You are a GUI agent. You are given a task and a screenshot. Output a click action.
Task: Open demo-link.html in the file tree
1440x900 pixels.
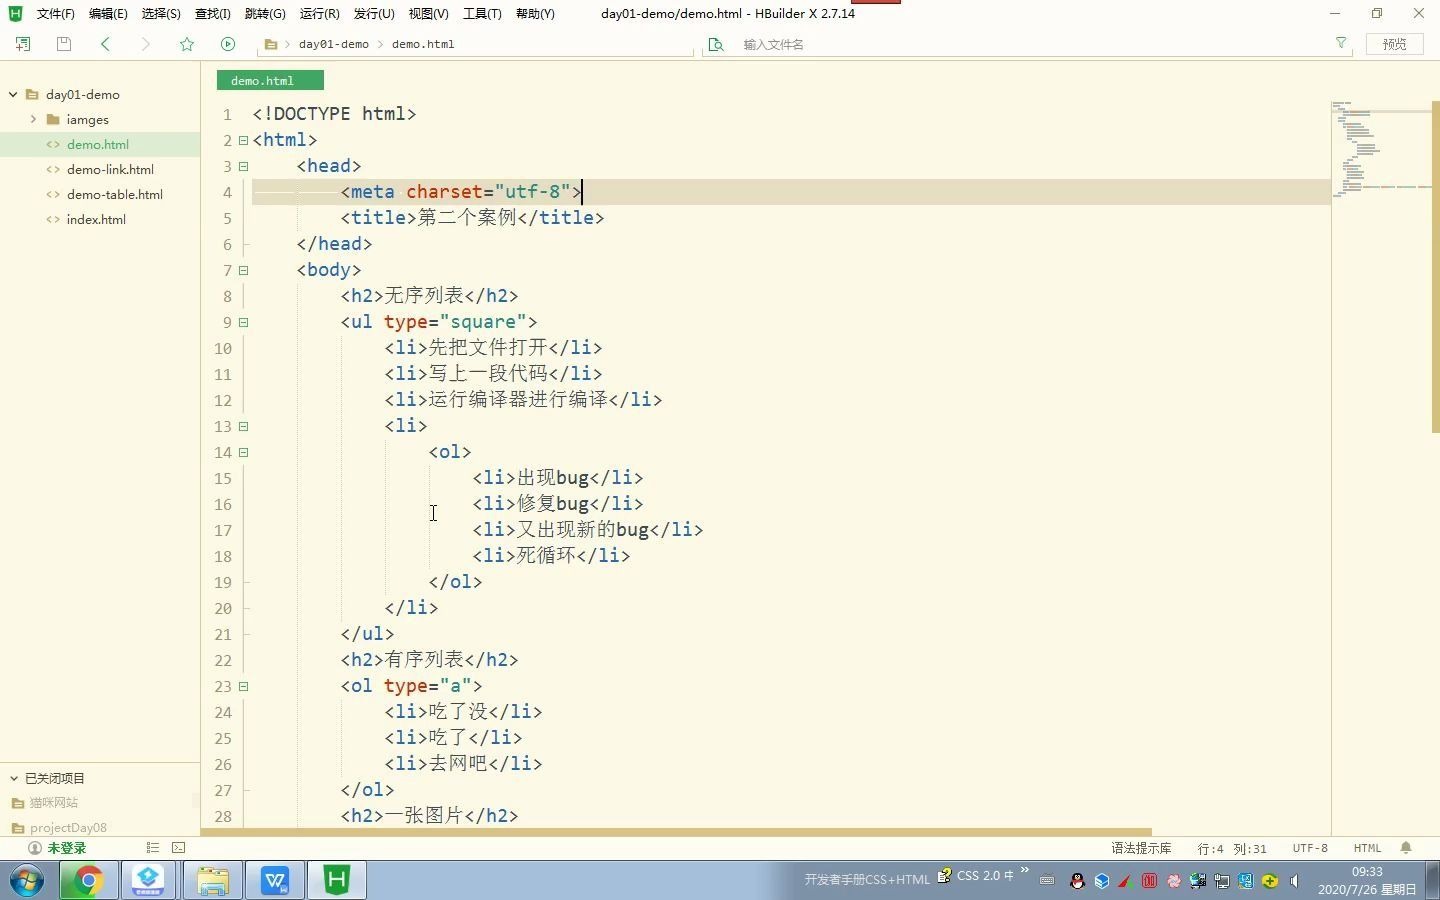click(x=110, y=169)
